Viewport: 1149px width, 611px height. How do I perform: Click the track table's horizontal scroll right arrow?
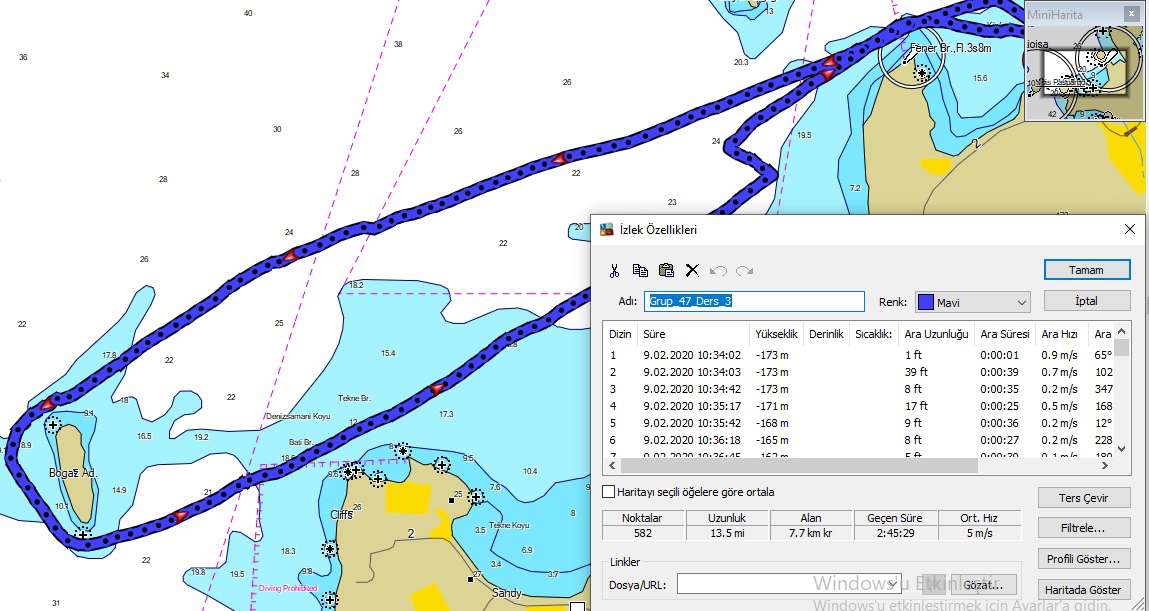point(1105,465)
